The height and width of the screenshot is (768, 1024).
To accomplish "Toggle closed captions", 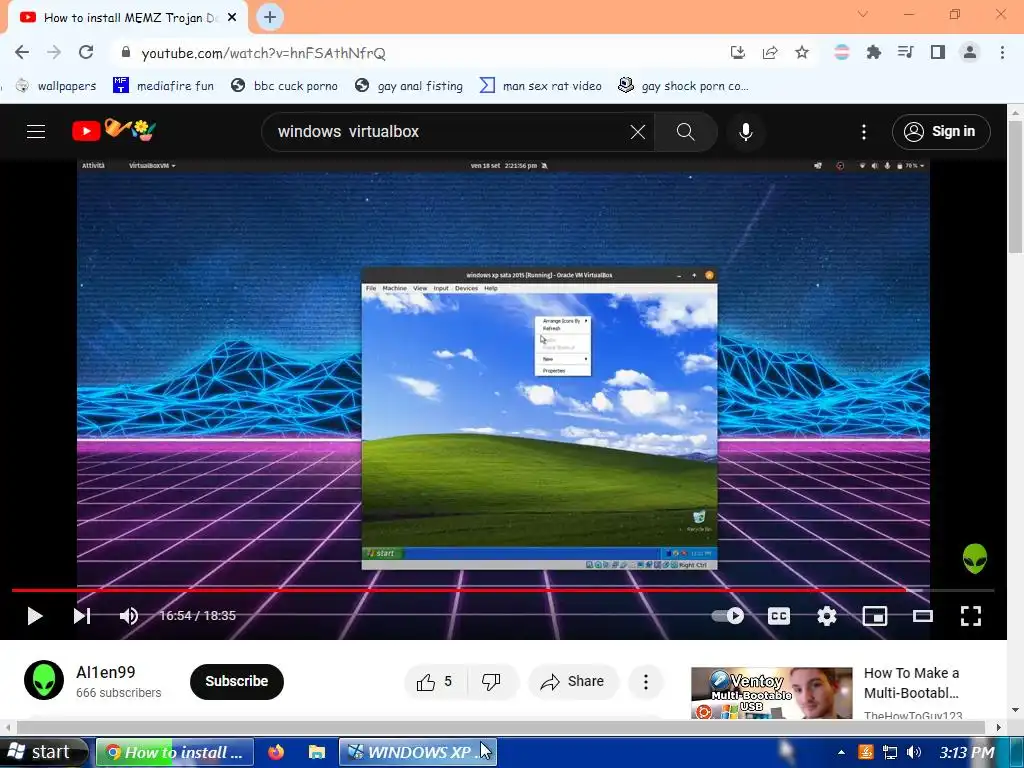I will (x=779, y=616).
